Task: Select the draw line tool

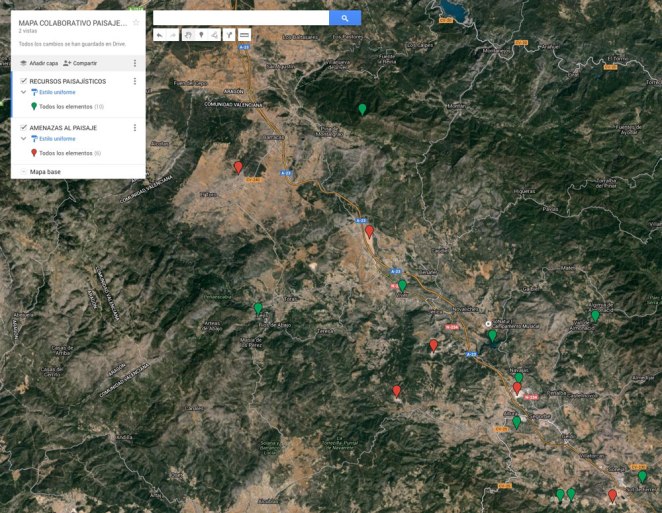Action: point(215,35)
